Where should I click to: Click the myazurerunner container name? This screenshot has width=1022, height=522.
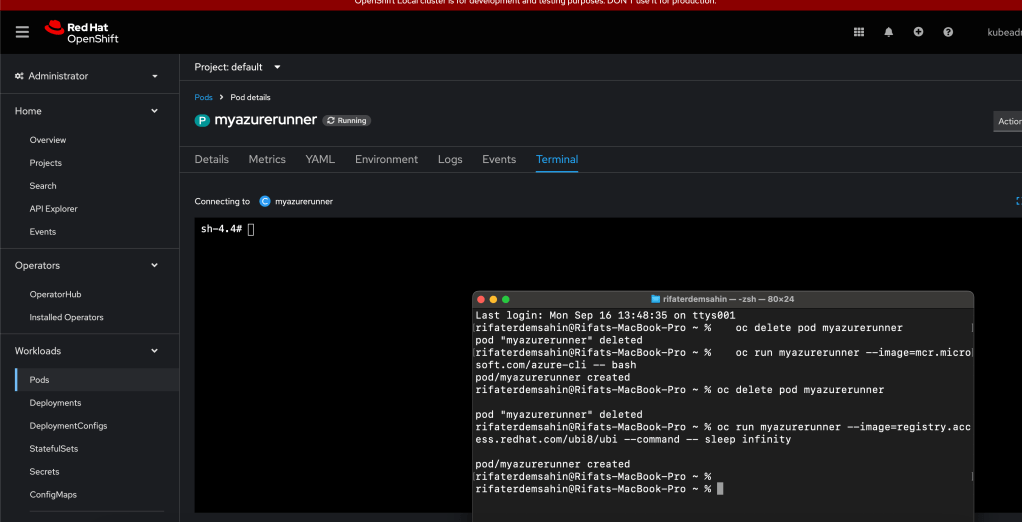tap(304, 201)
